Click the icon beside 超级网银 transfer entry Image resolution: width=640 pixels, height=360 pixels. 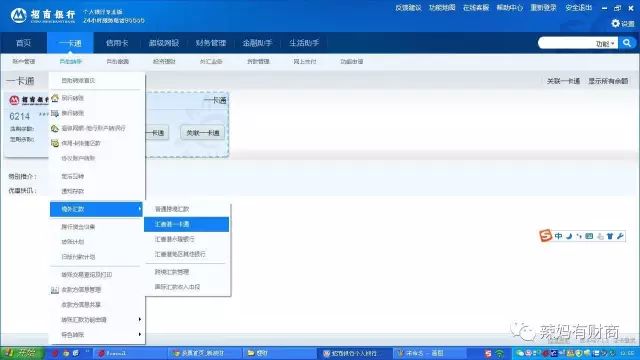pos(55,128)
